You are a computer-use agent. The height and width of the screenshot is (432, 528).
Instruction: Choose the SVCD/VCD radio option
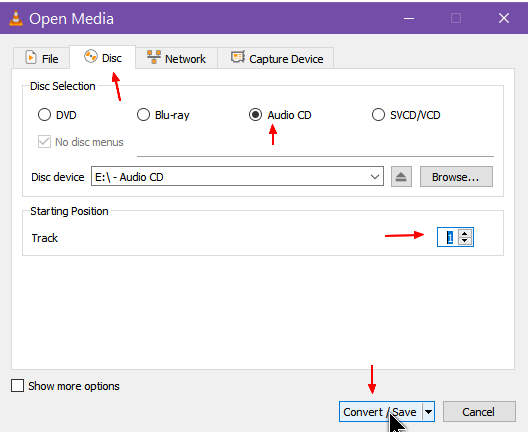(x=378, y=115)
